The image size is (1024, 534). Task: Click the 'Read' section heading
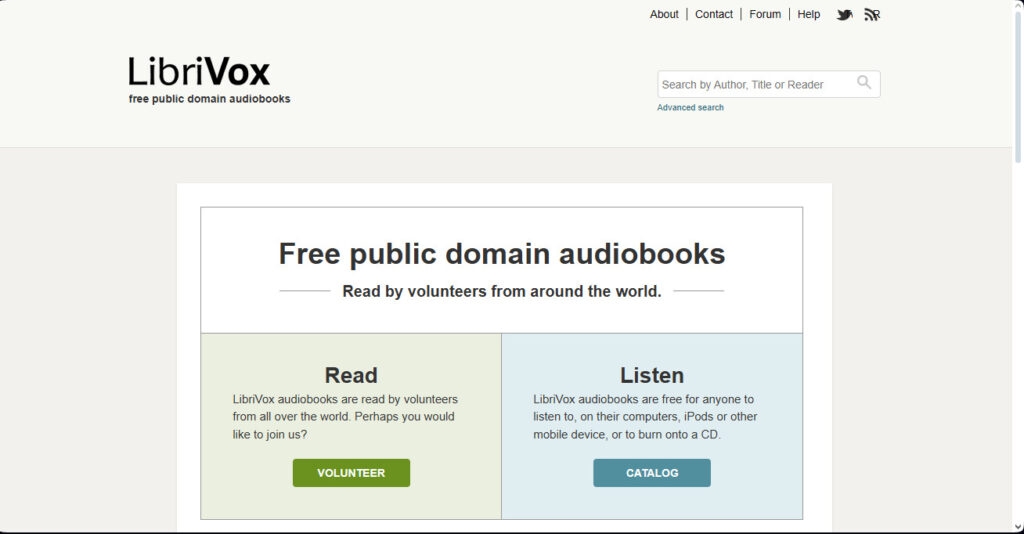coord(351,375)
